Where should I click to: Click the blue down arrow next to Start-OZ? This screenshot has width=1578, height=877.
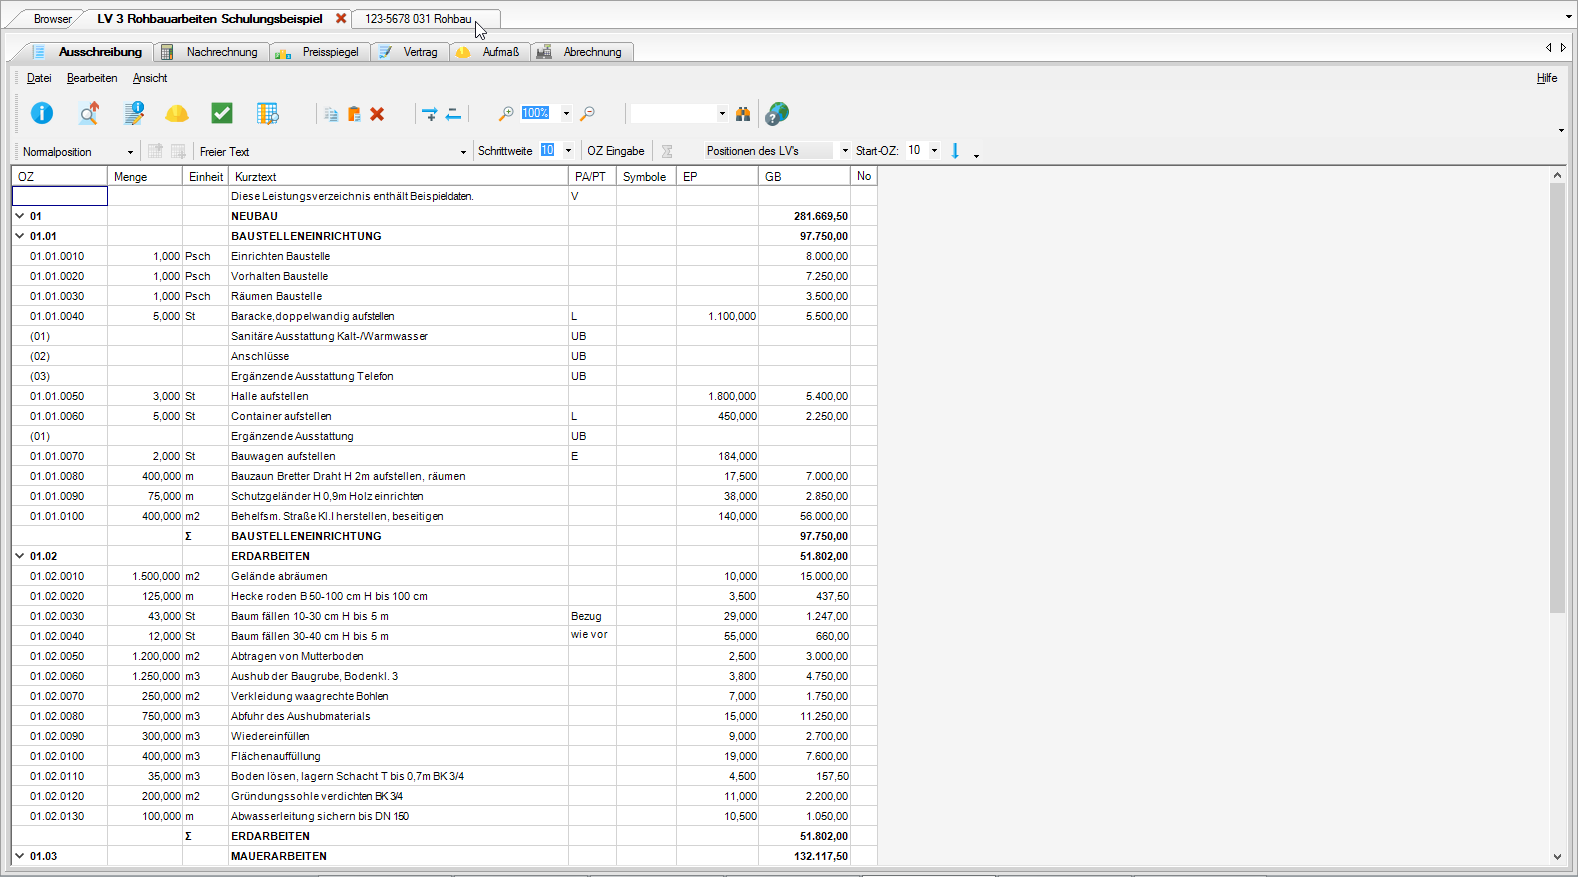pos(955,151)
